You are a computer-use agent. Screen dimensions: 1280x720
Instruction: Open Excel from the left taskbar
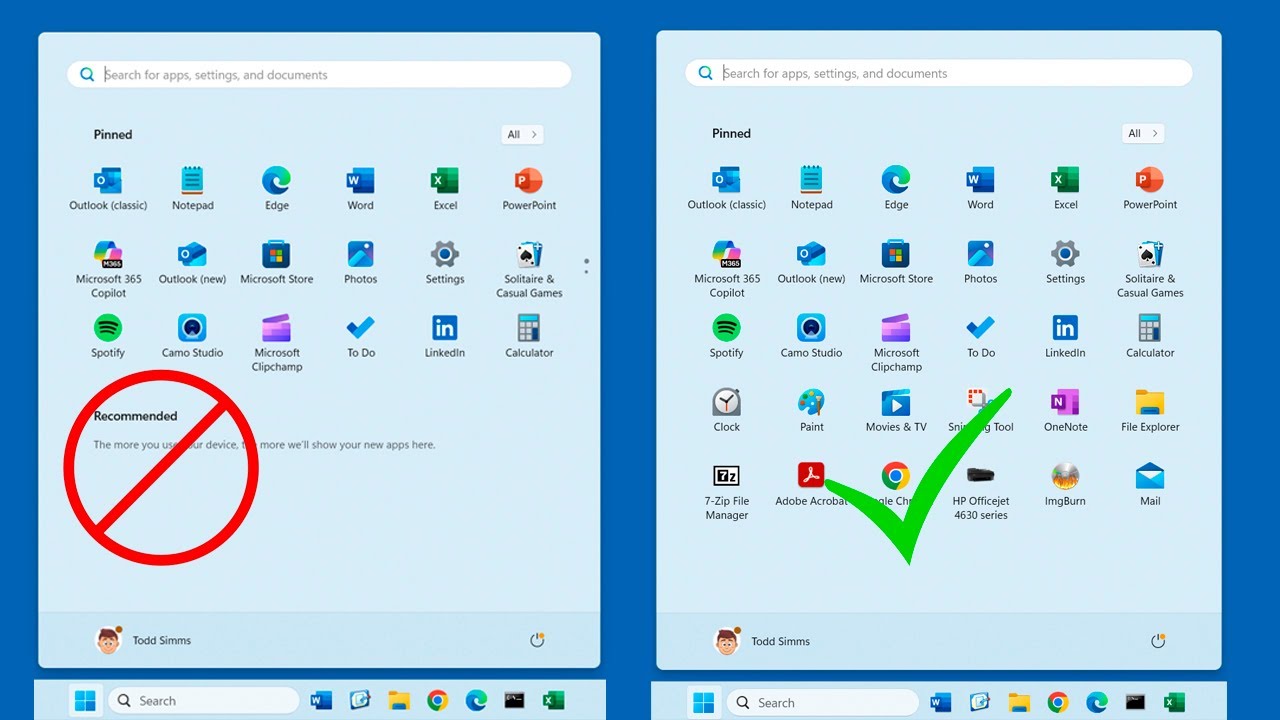[553, 701]
